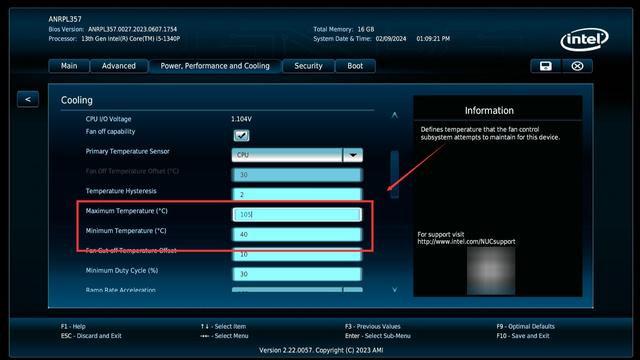Click the save floppy disk icon
640x360 pixels.
pos(546,66)
